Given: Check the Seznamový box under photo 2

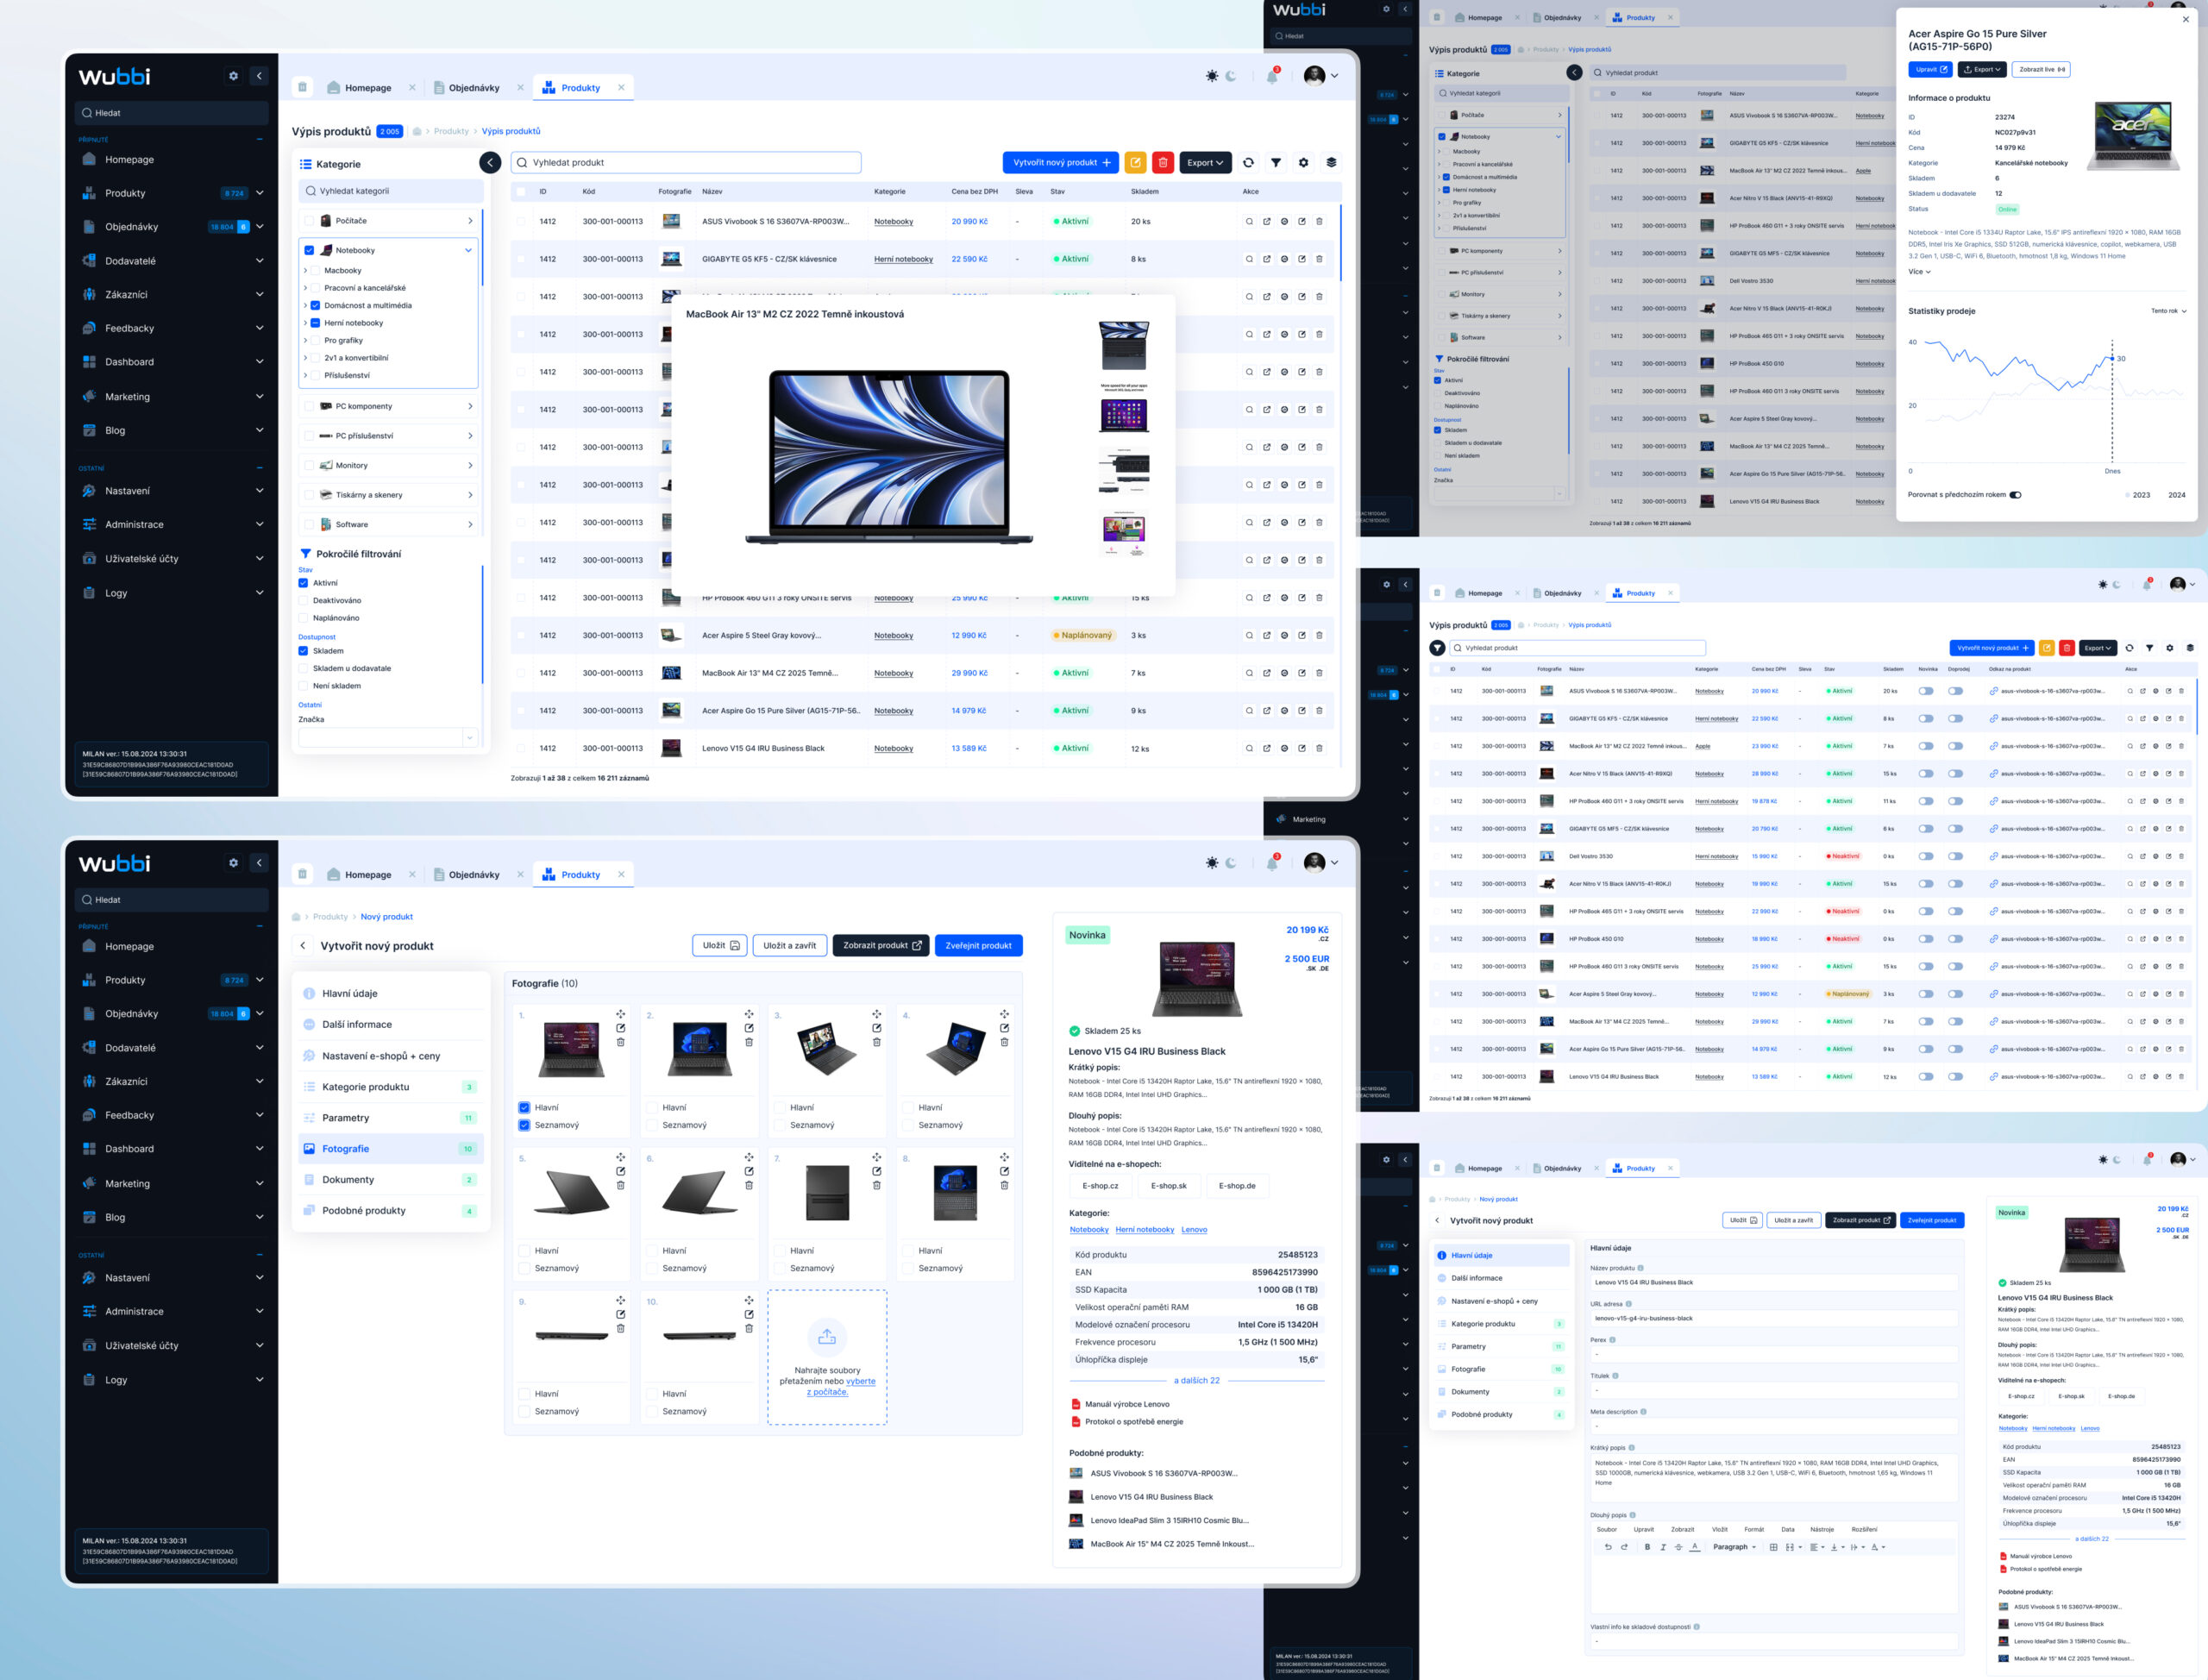Looking at the screenshot, I should click(x=652, y=1125).
